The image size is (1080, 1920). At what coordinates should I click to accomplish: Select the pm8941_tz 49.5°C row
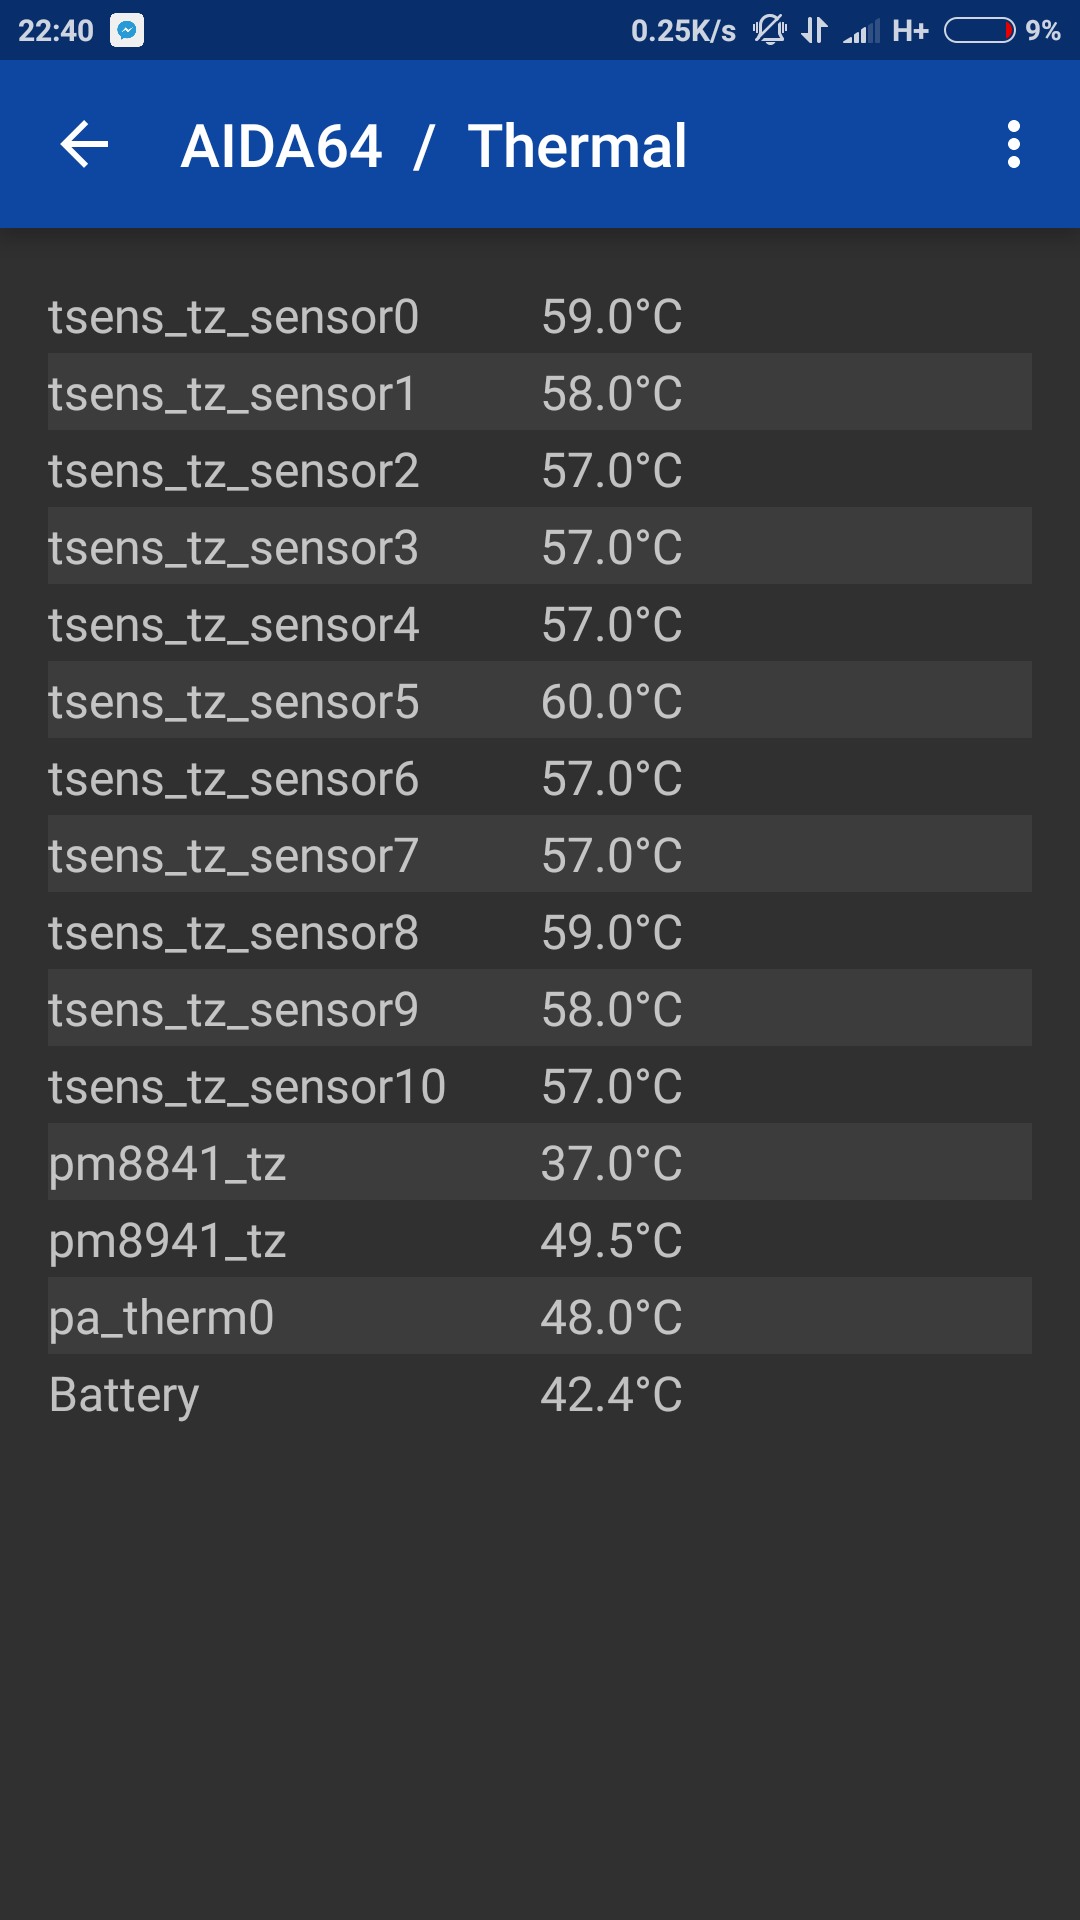pos(540,1240)
